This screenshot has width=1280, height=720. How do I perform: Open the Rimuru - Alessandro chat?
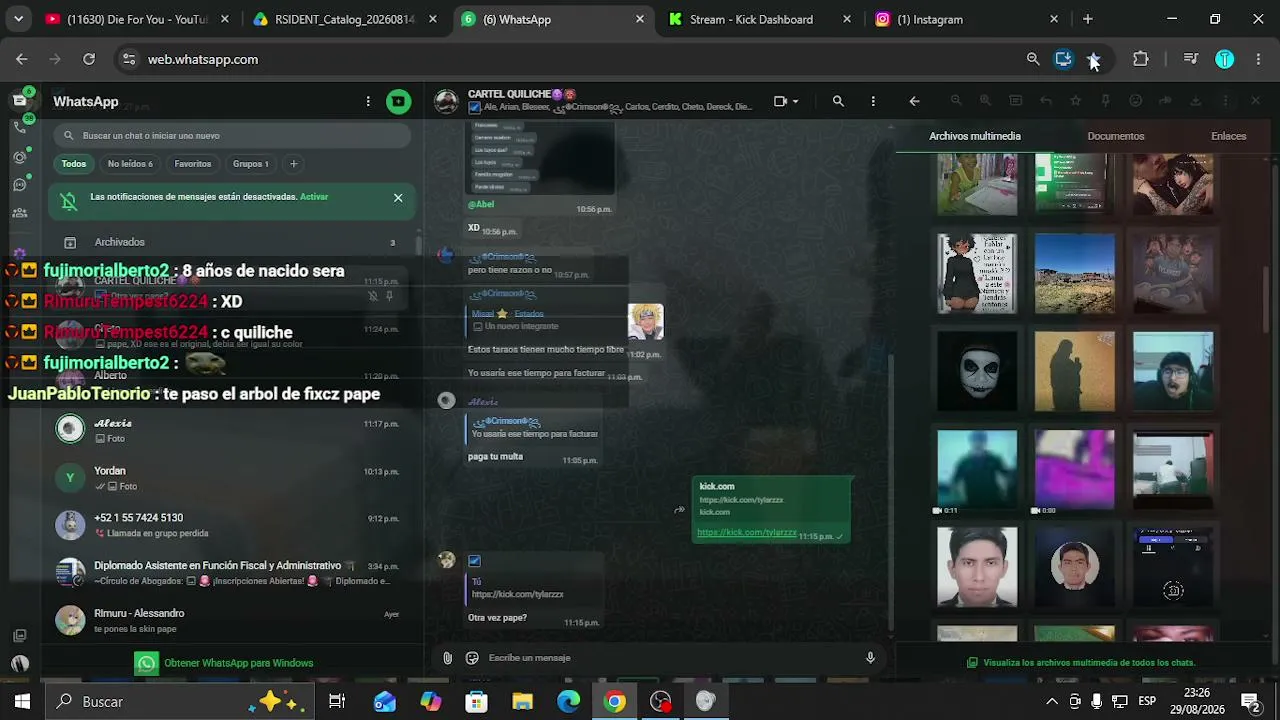(x=232, y=620)
